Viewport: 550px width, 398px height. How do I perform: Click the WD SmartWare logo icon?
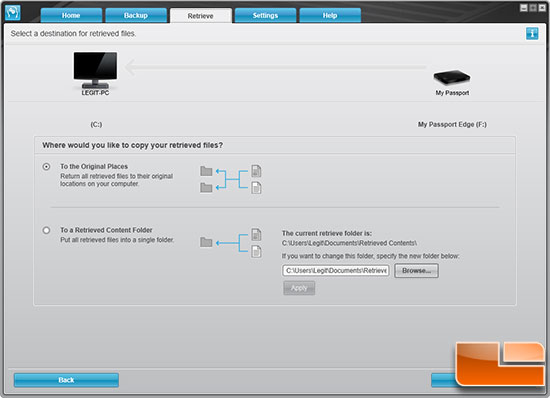(13, 13)
